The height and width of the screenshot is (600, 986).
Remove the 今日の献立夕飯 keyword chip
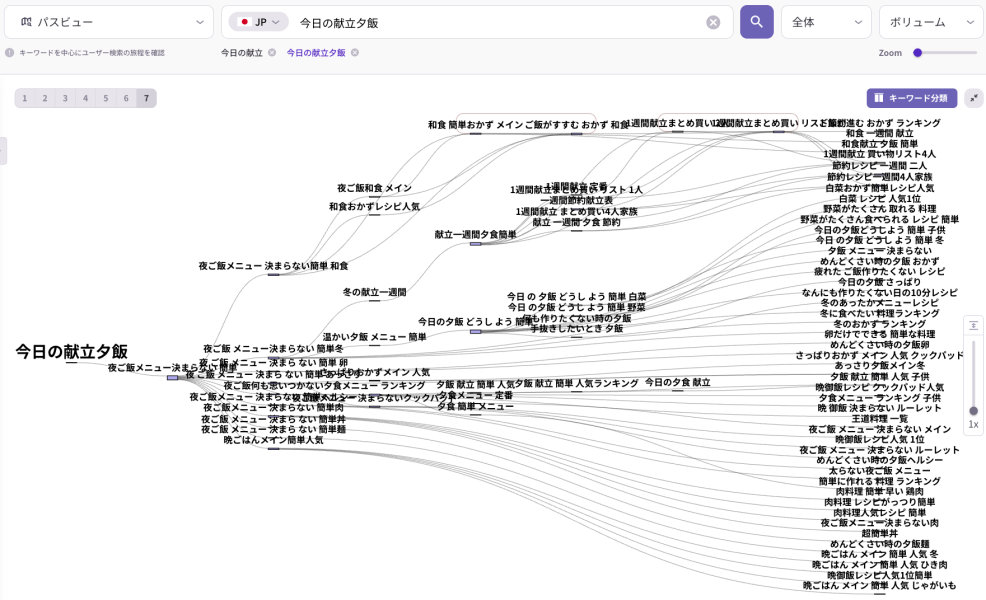coord(355,53)
